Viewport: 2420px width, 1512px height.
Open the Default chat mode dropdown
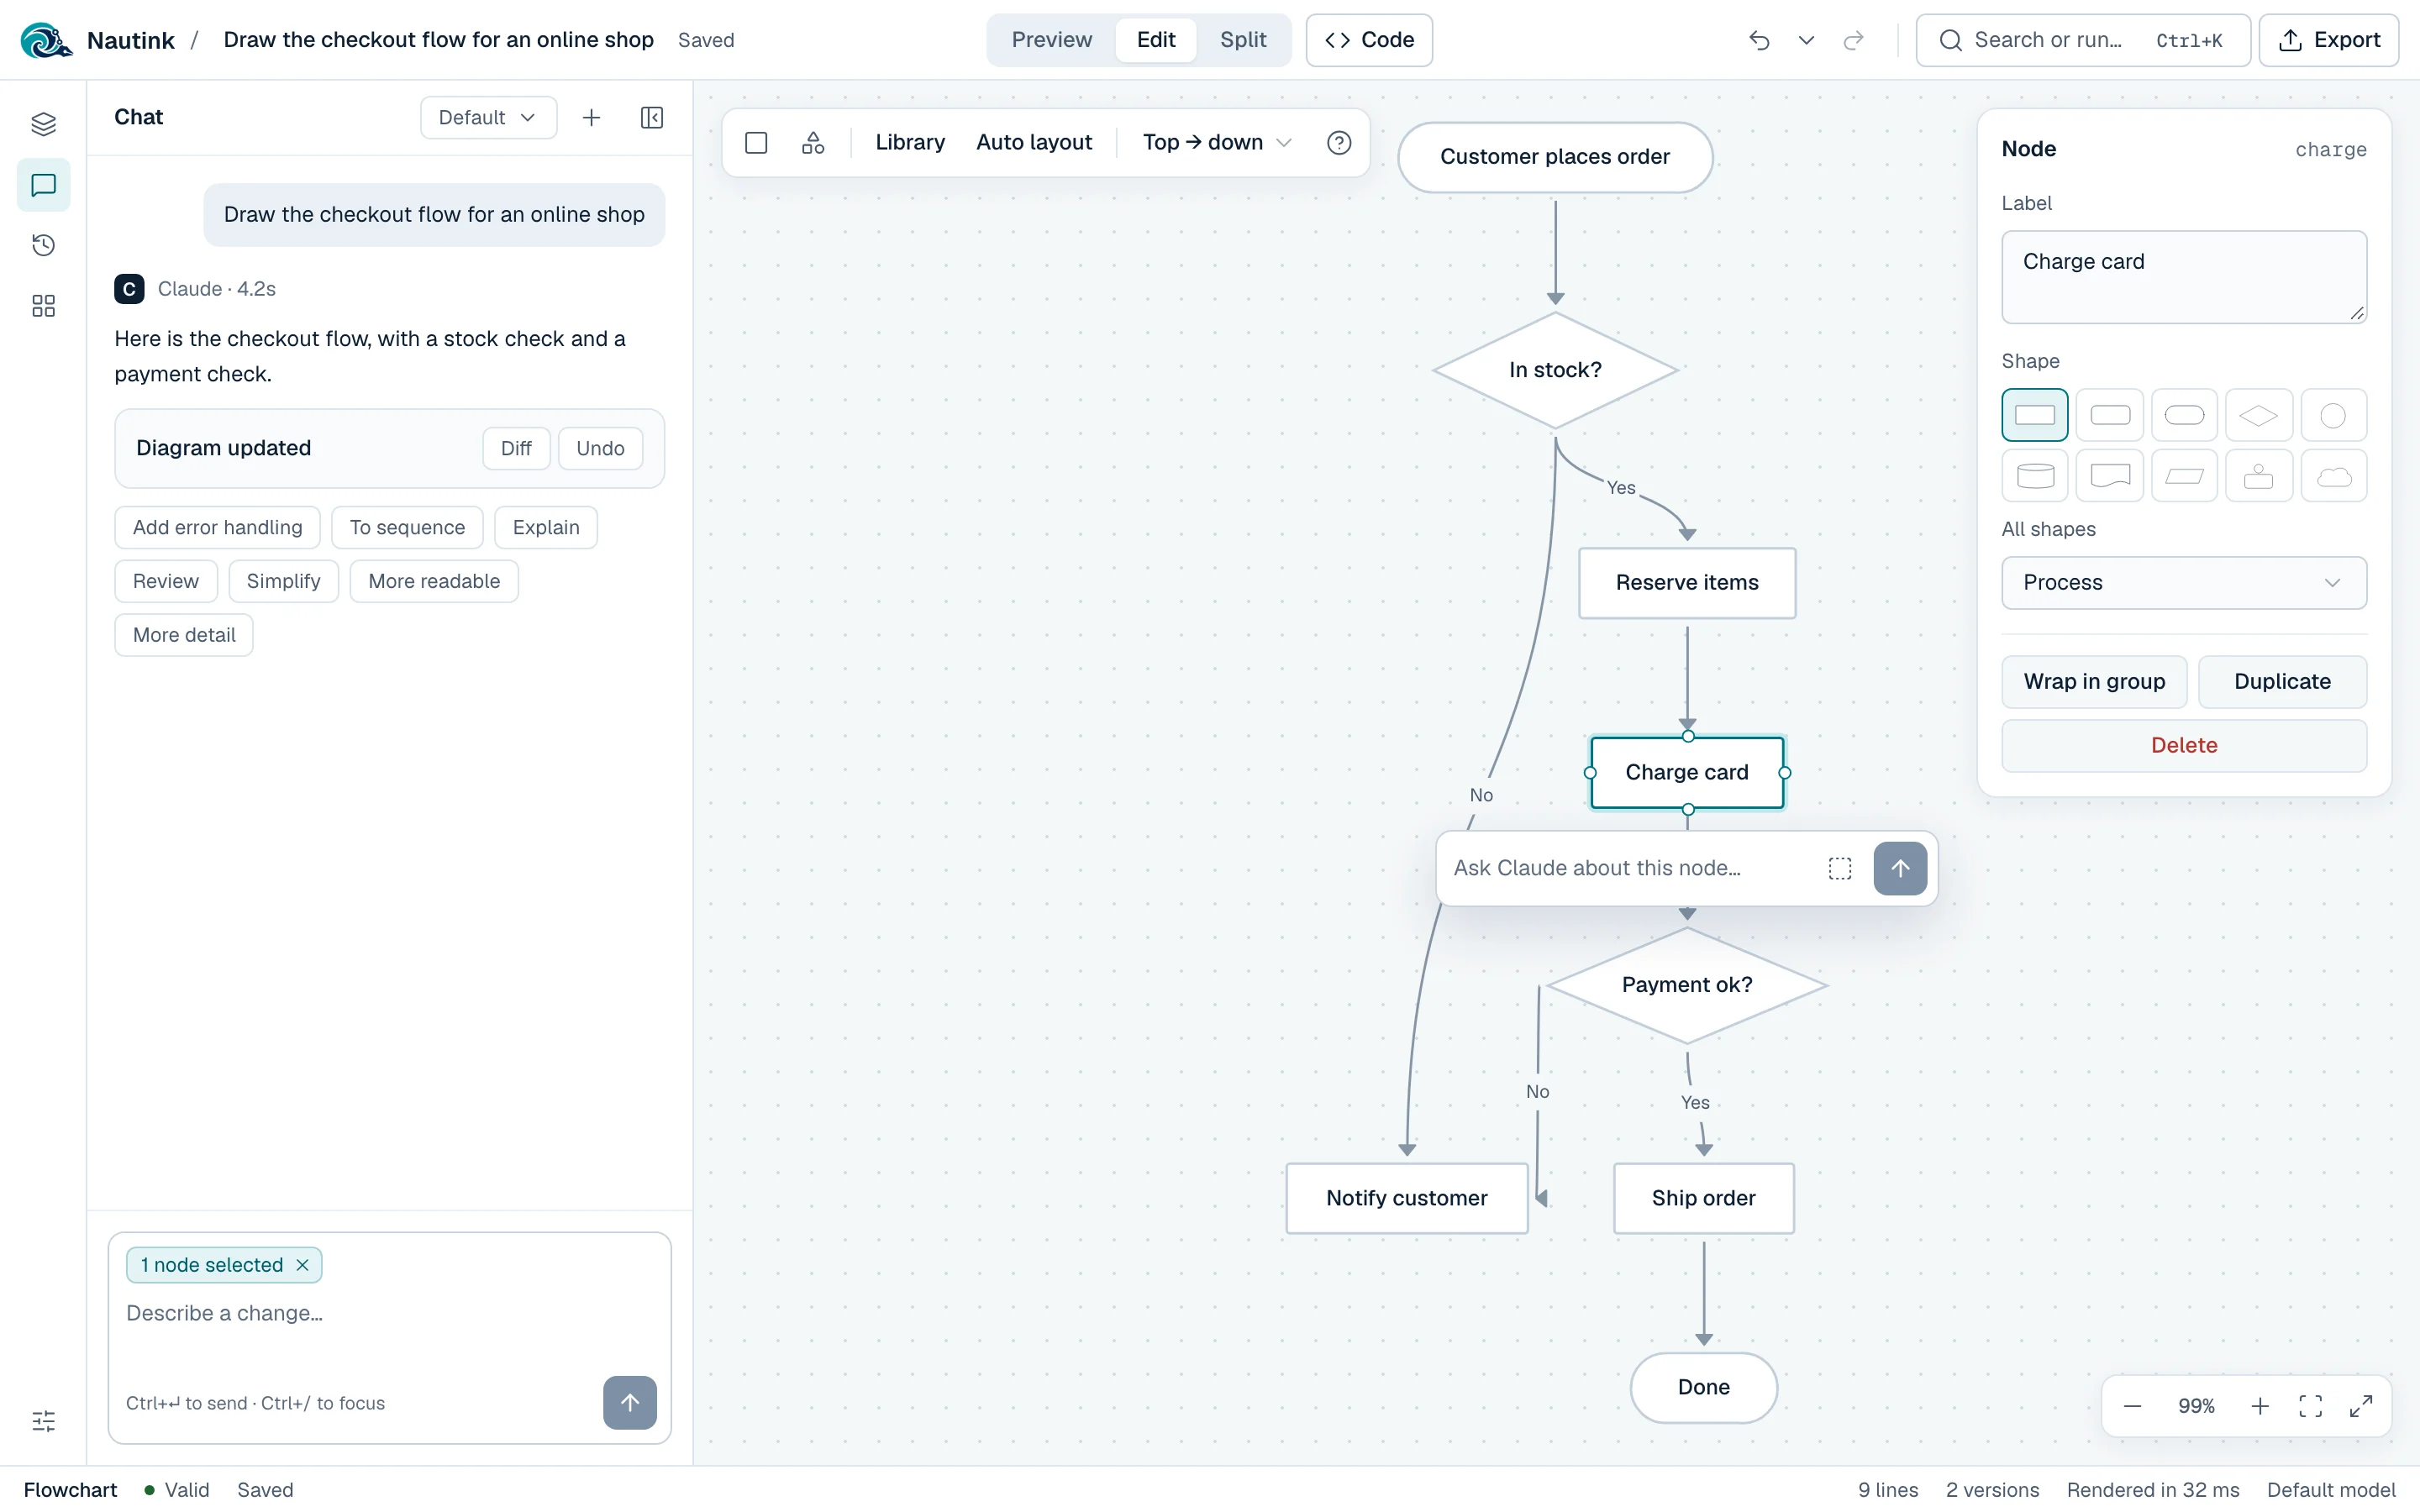[488, 117]
